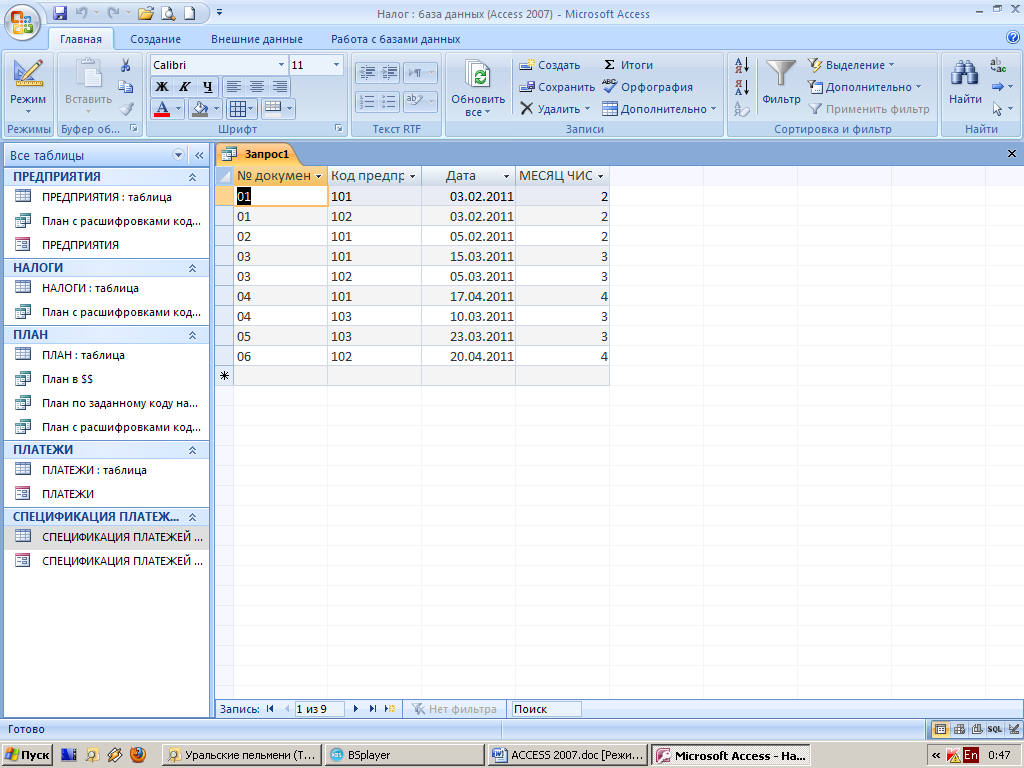The height and width of the screenshot is (768, 1024).
Task: Click Сохранить record button
Action: 557,87
